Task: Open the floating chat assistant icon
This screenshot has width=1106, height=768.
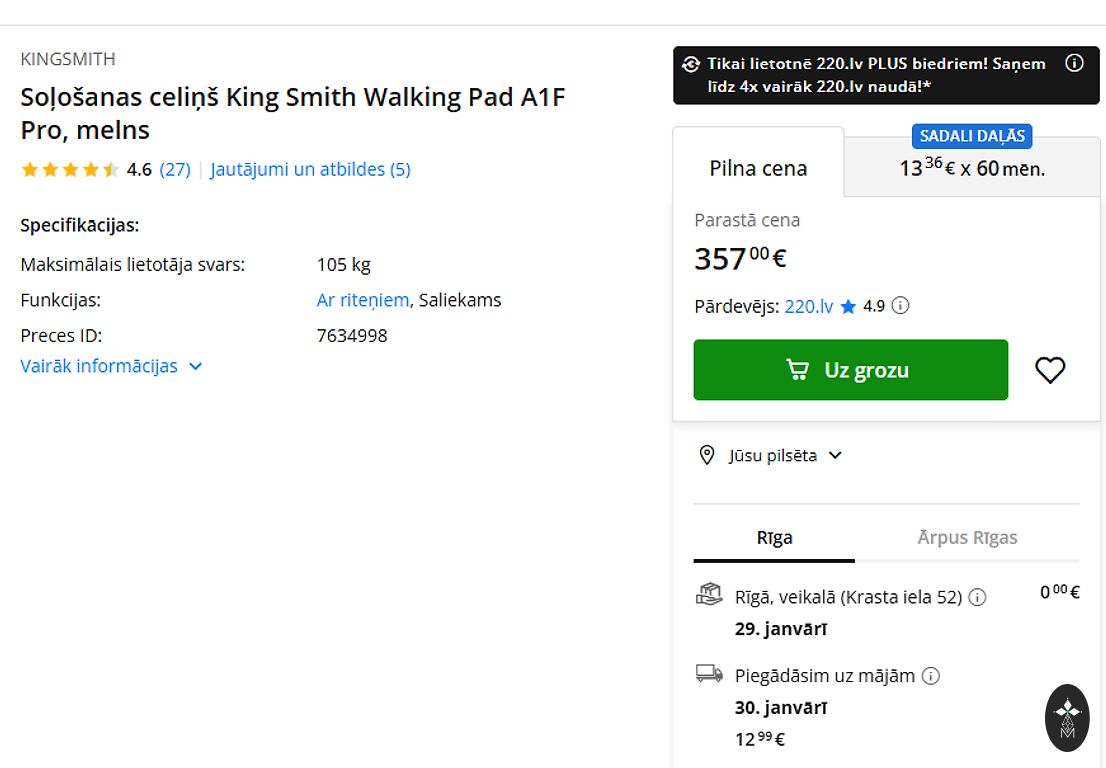Action: tap(1067, 717)
